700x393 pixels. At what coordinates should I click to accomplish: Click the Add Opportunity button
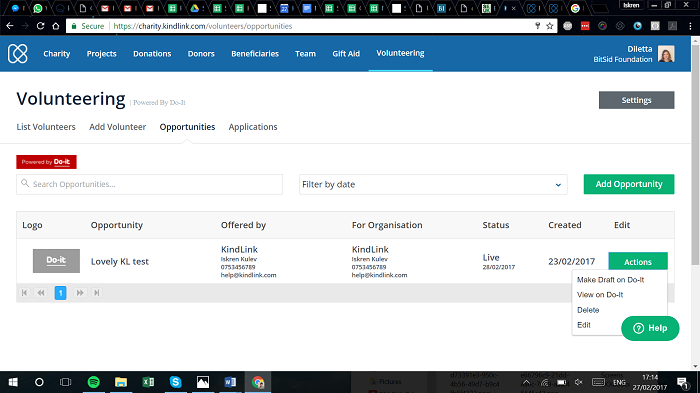point(629,184)
